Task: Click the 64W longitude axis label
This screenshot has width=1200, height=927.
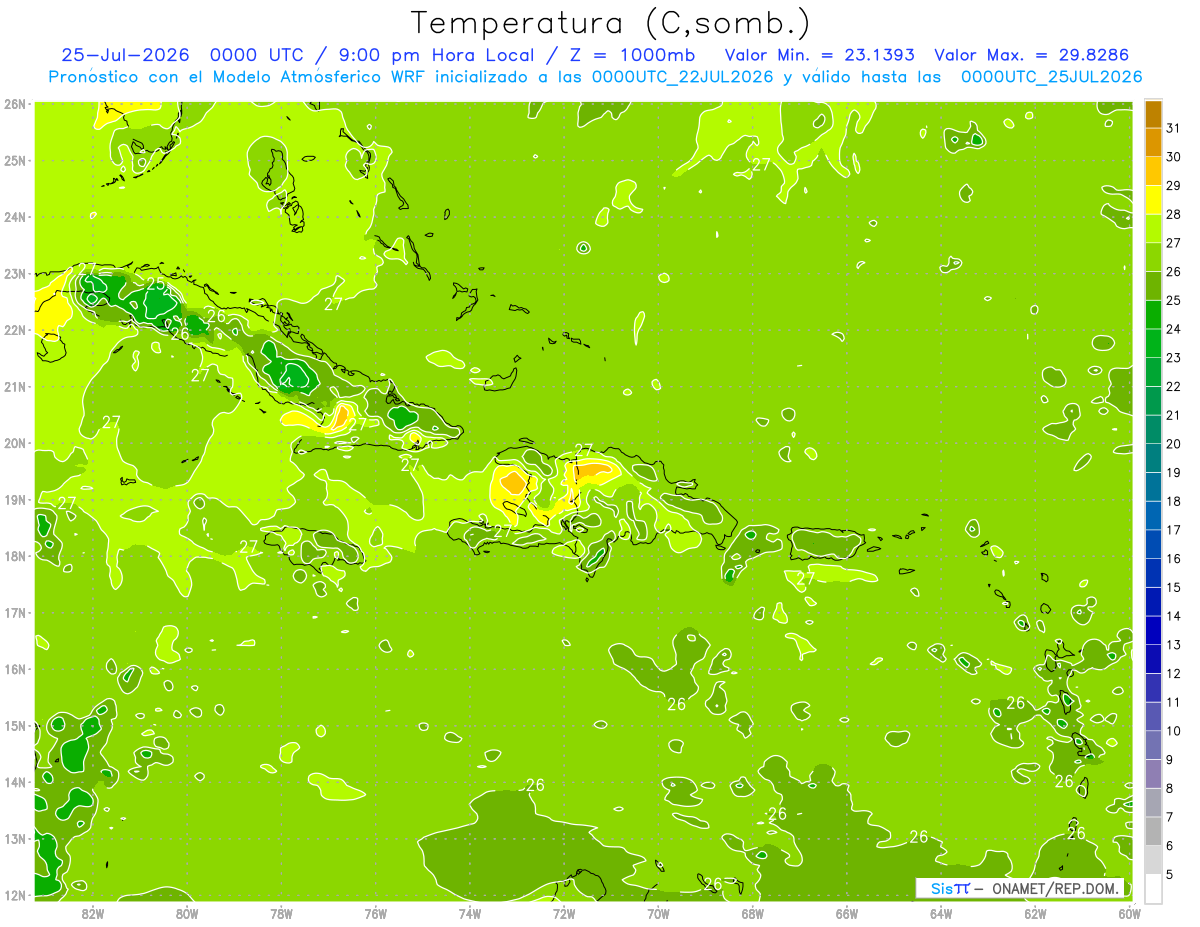Action: click(941, 913)
